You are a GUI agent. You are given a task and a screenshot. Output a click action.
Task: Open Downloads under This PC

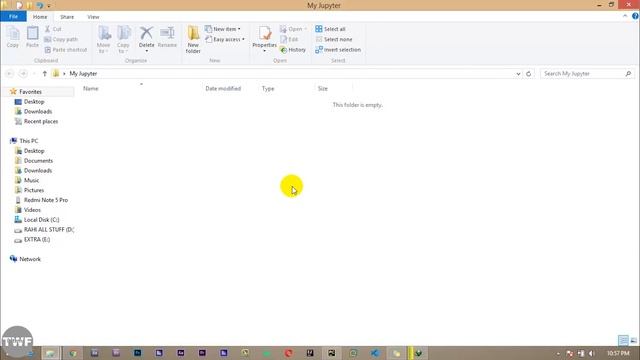tap(38, 170)
